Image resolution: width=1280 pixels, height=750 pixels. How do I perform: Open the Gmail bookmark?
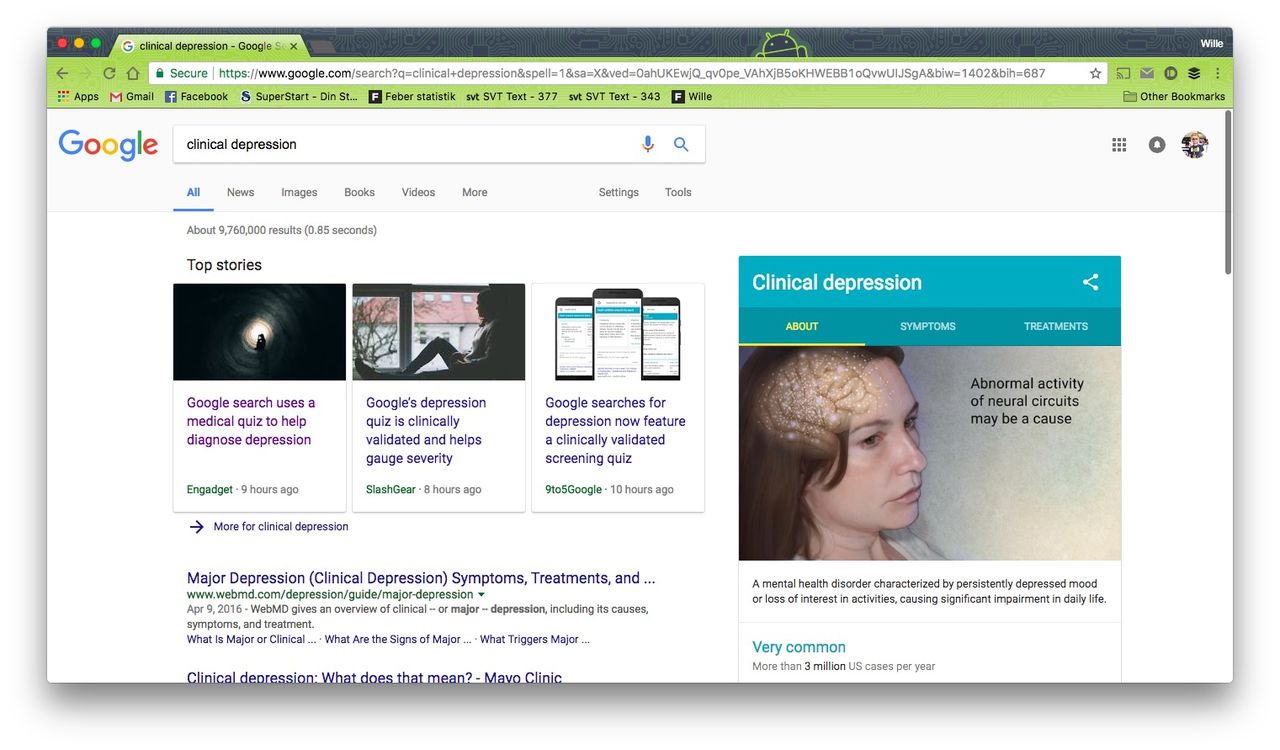click(131, 96)
